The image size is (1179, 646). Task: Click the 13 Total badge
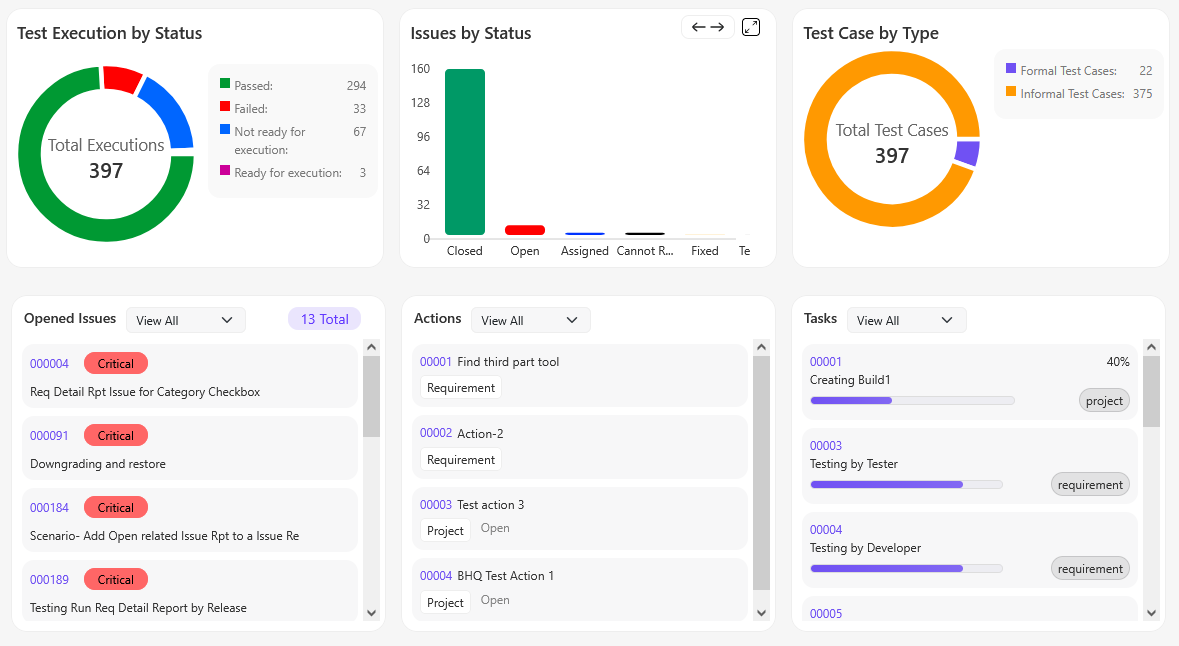324,319
